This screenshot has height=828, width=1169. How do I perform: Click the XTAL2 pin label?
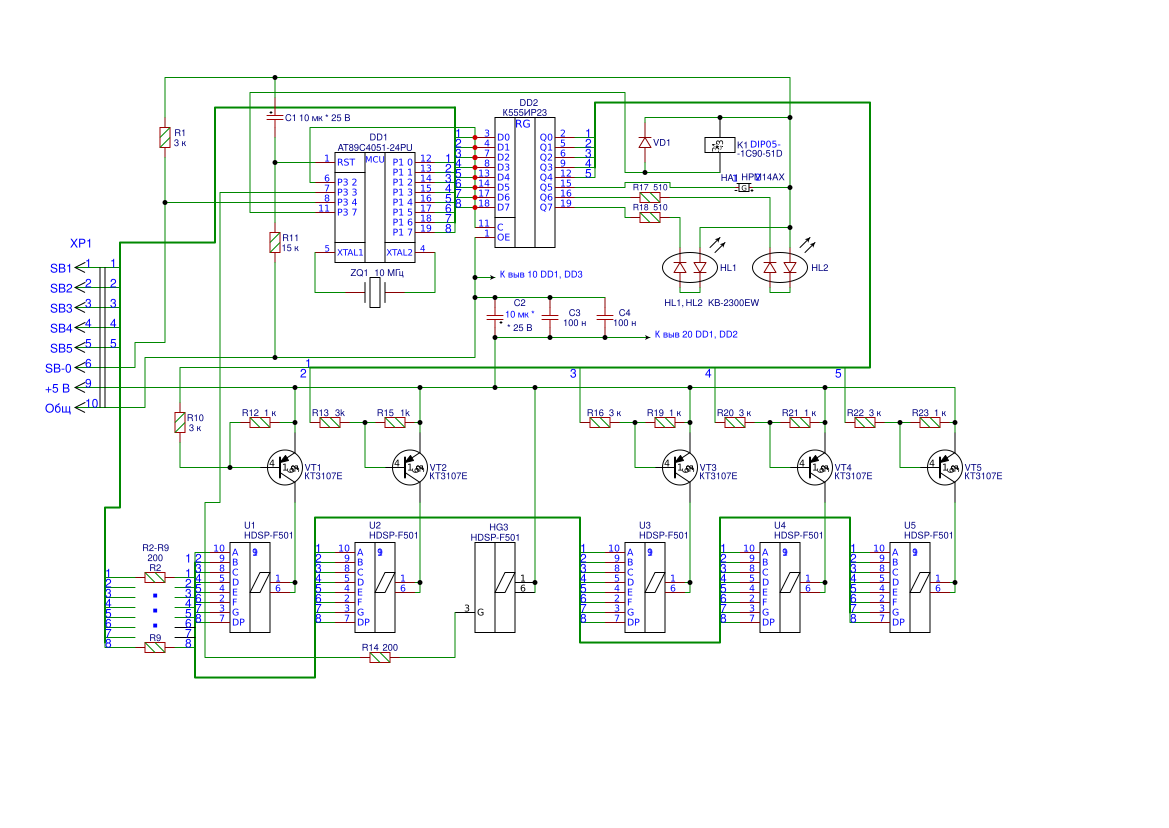[400, 253]
